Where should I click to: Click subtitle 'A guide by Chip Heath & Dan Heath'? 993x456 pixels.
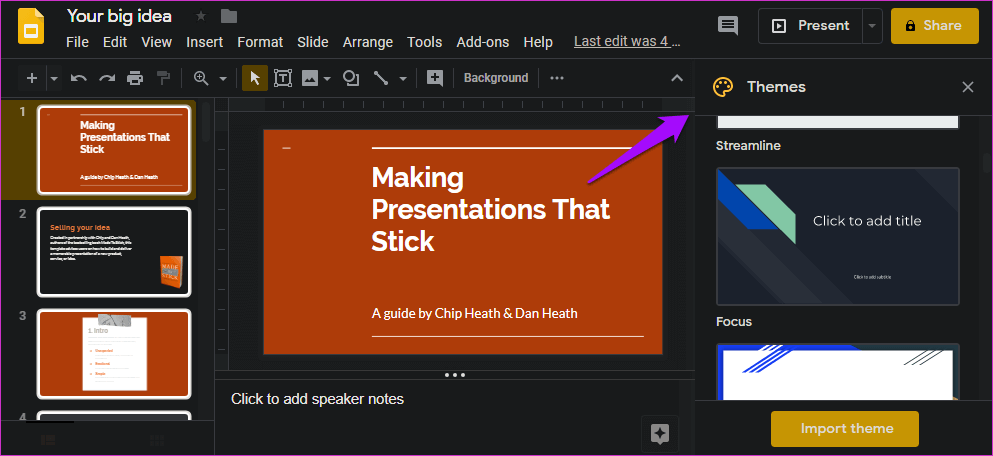474,314
